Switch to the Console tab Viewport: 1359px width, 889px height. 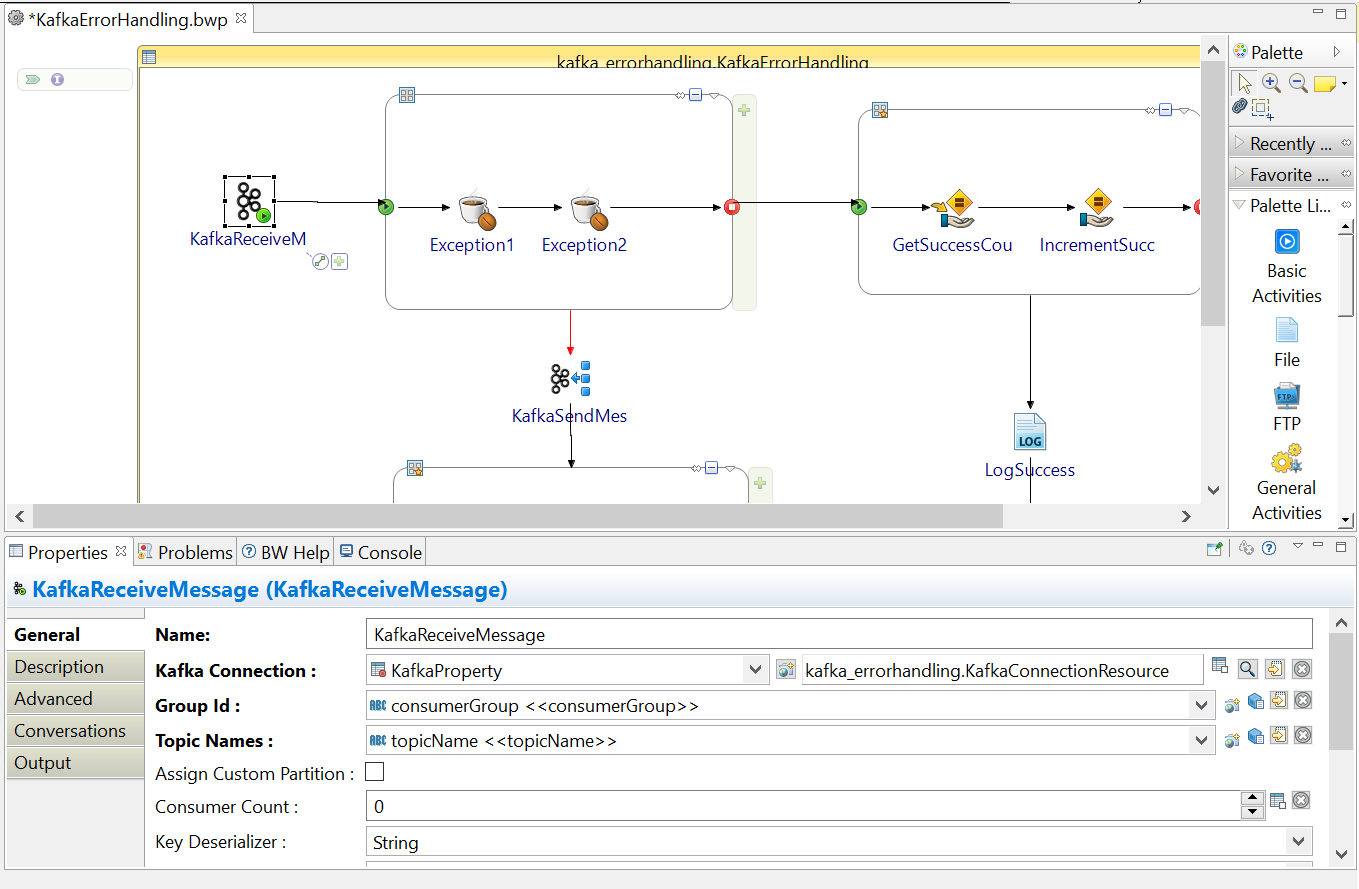point(381,552)
